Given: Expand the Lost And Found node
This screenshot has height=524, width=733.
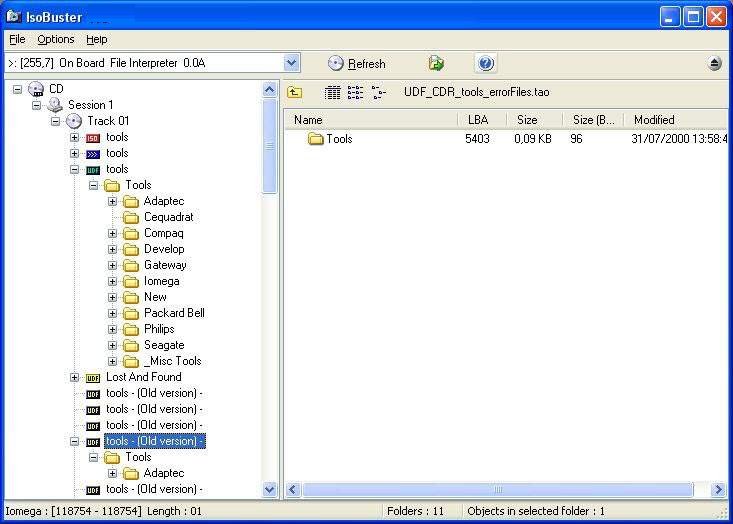Looking at the screenshot, I should [74, 377].
